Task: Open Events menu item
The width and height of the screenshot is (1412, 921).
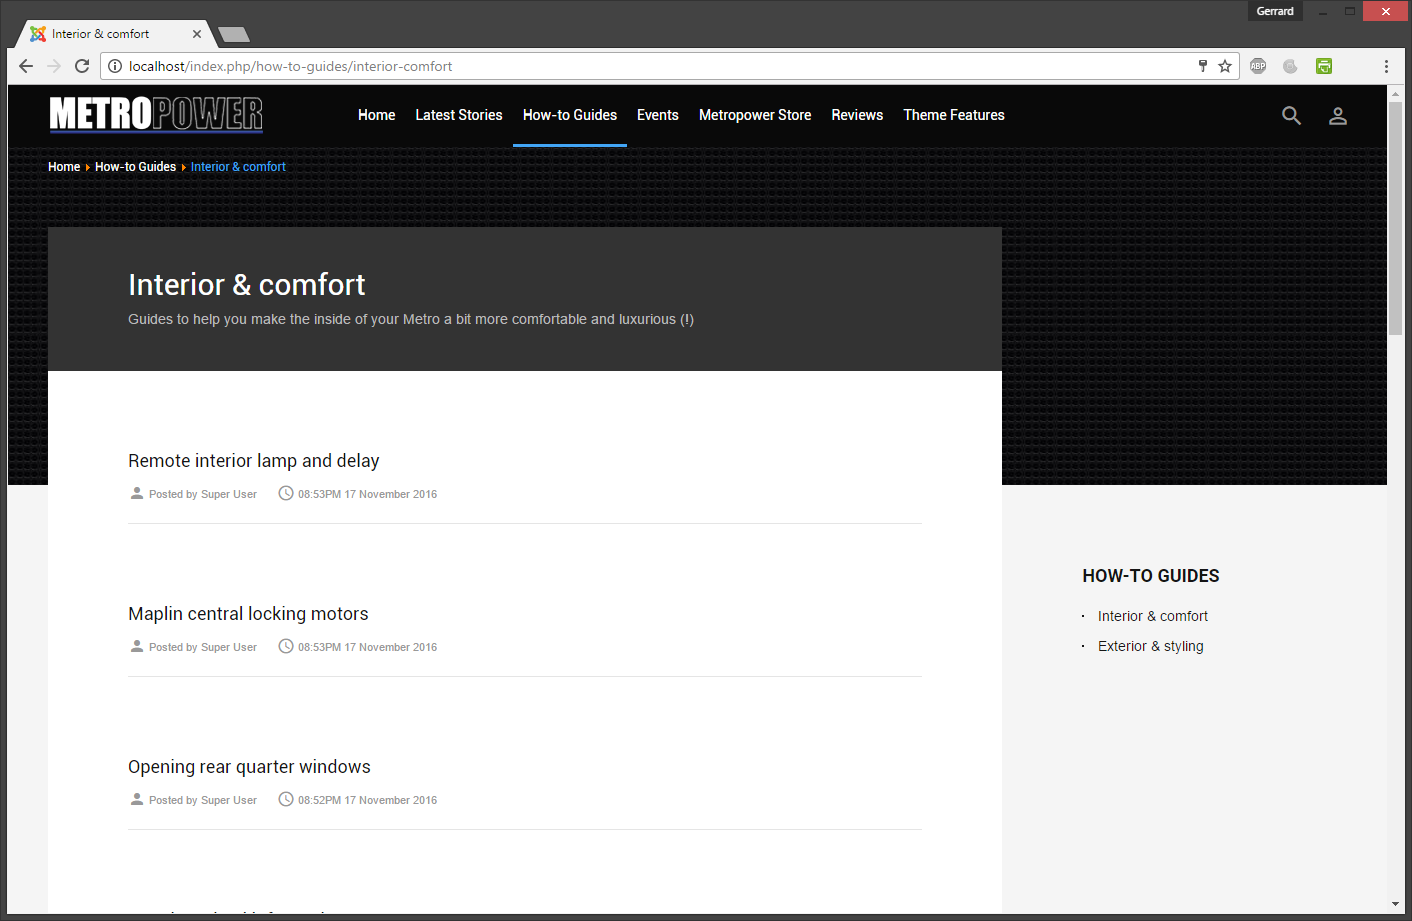Action: click(658, 115)
